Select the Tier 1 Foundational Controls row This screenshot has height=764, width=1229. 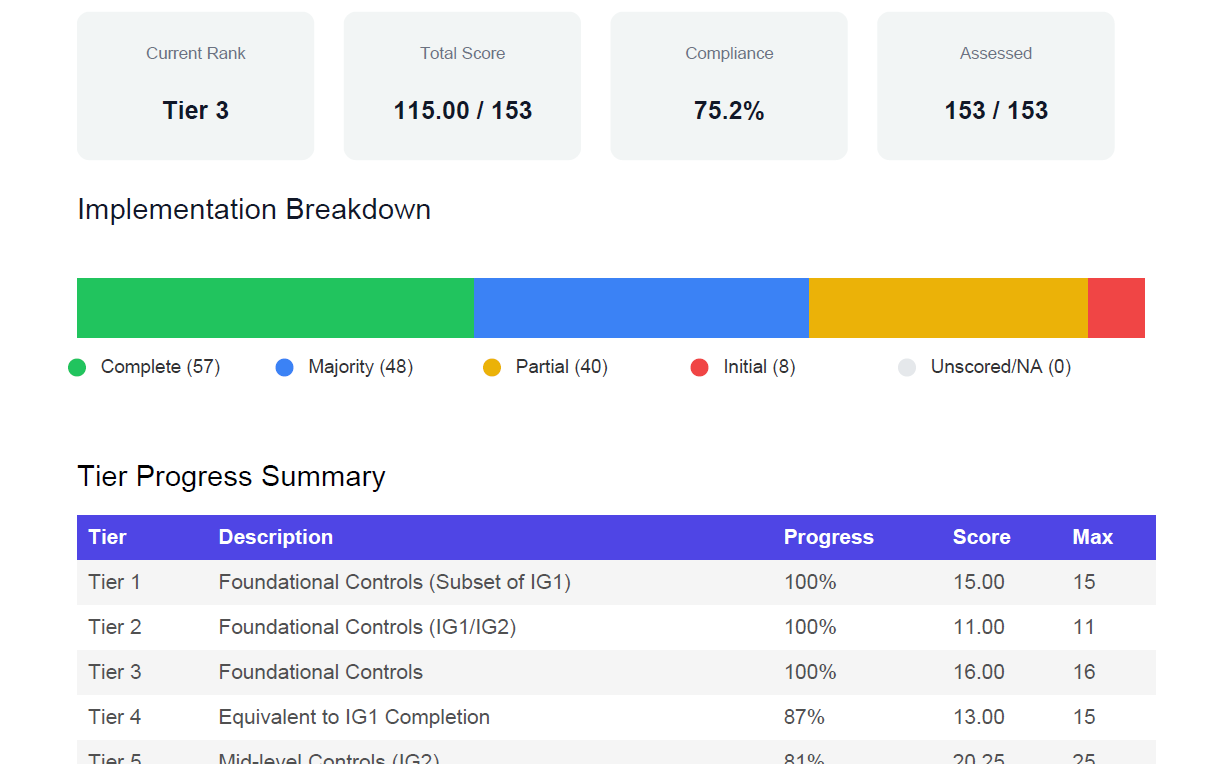[x=400, y=582]
